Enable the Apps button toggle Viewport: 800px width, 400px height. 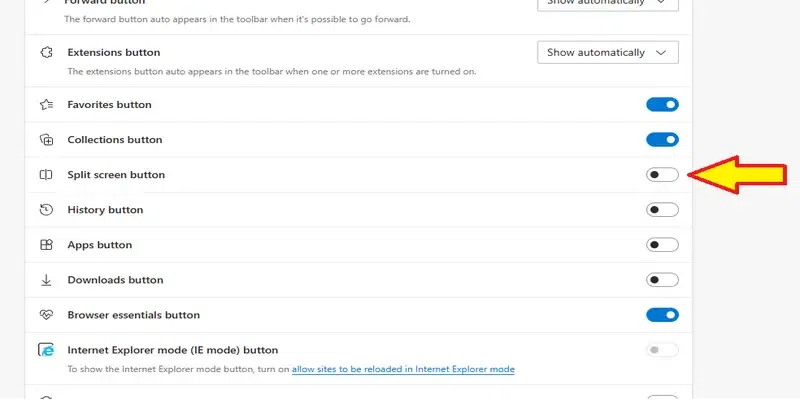coord(662,245)
